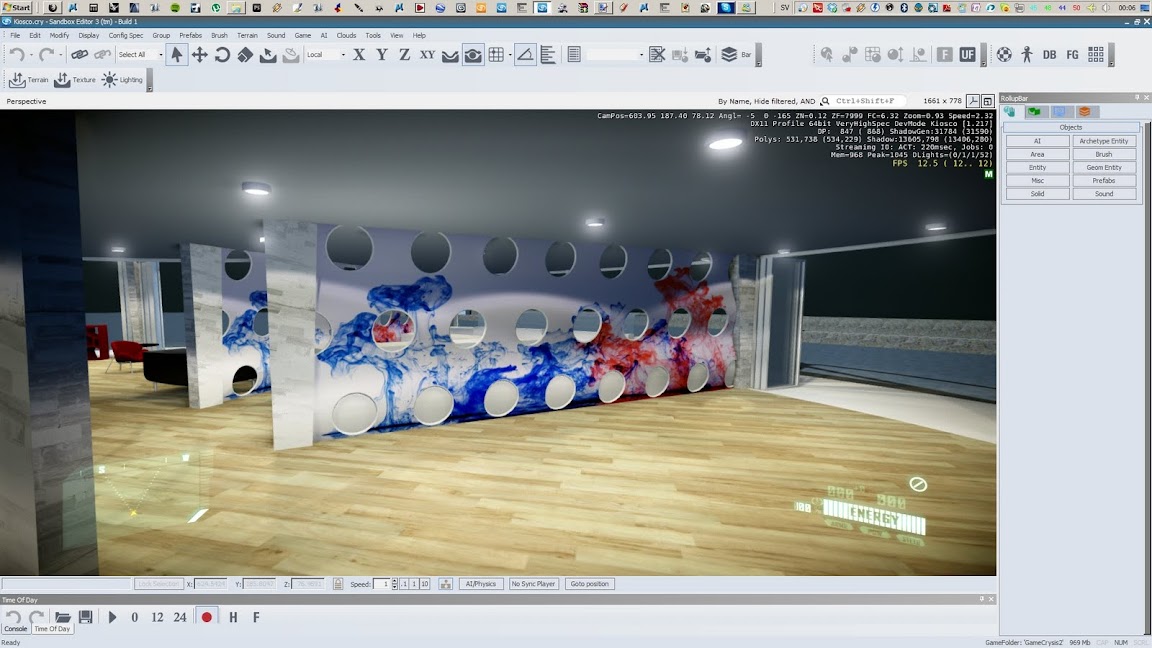This screenshot has height=648, width=1152.
Task: Activate the Rotate tool
Action: (222, 54)
